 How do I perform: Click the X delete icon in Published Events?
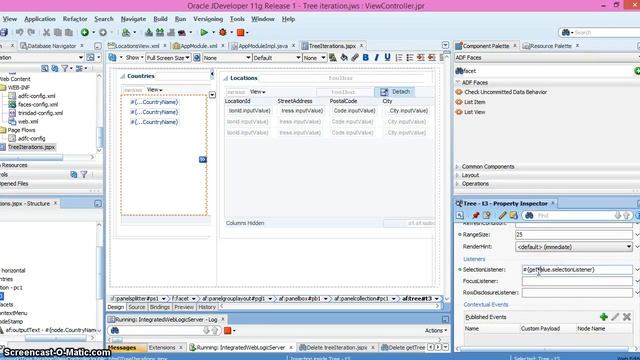(x=627, y=317)
